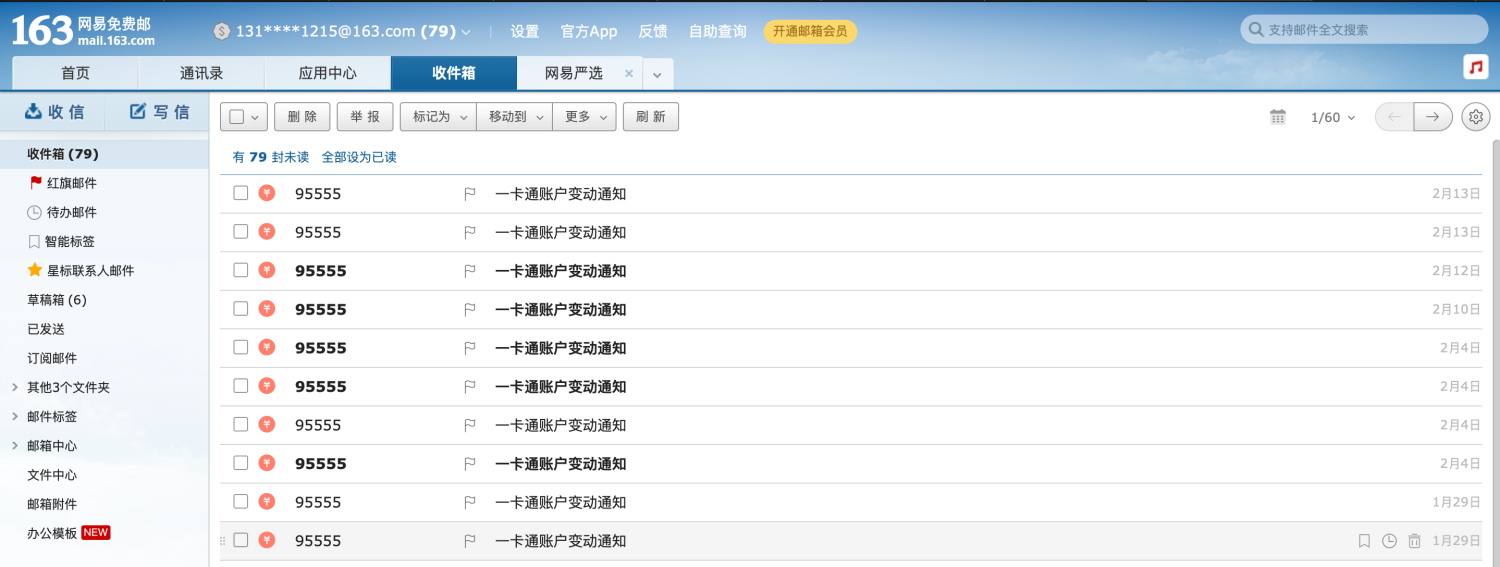Switch to 网易严选 tab
The height and width of the screenshot is (567, 1500).
tap(574, 73)
